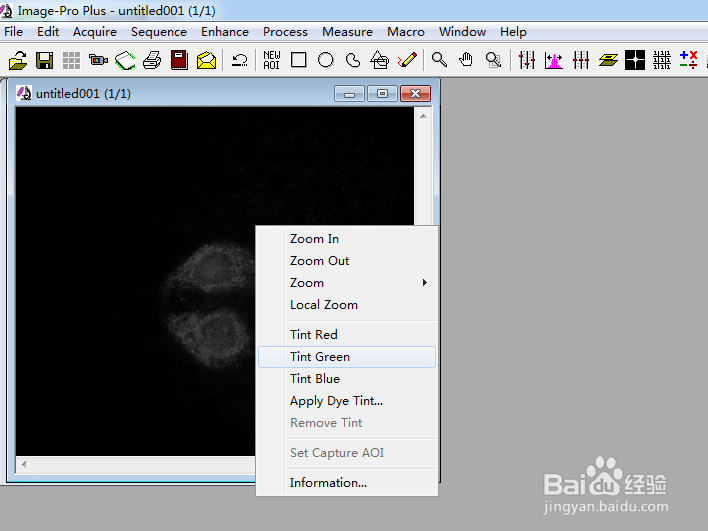
Task: Send image with the envelope icon
Action: 206,60
